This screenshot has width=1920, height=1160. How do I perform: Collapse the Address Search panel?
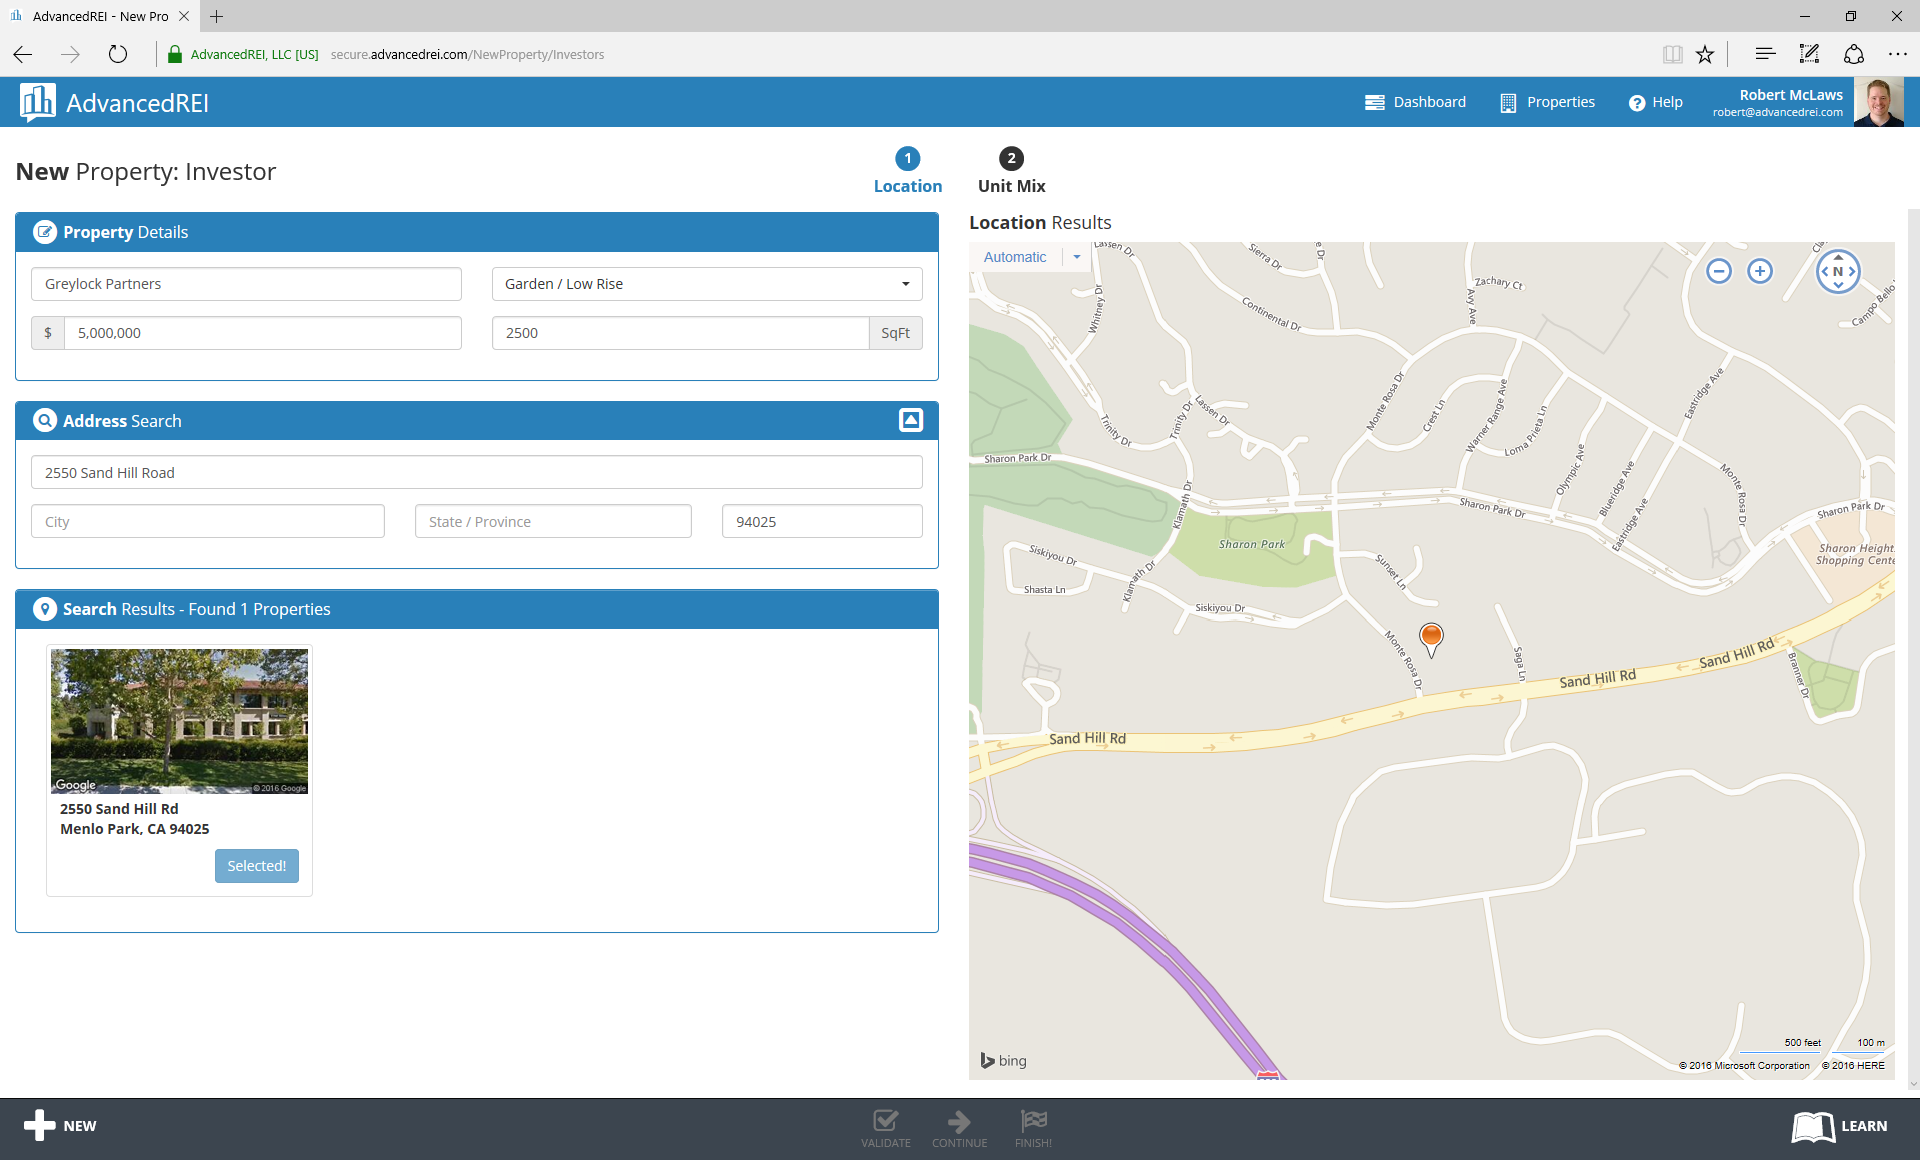point(911,420)
